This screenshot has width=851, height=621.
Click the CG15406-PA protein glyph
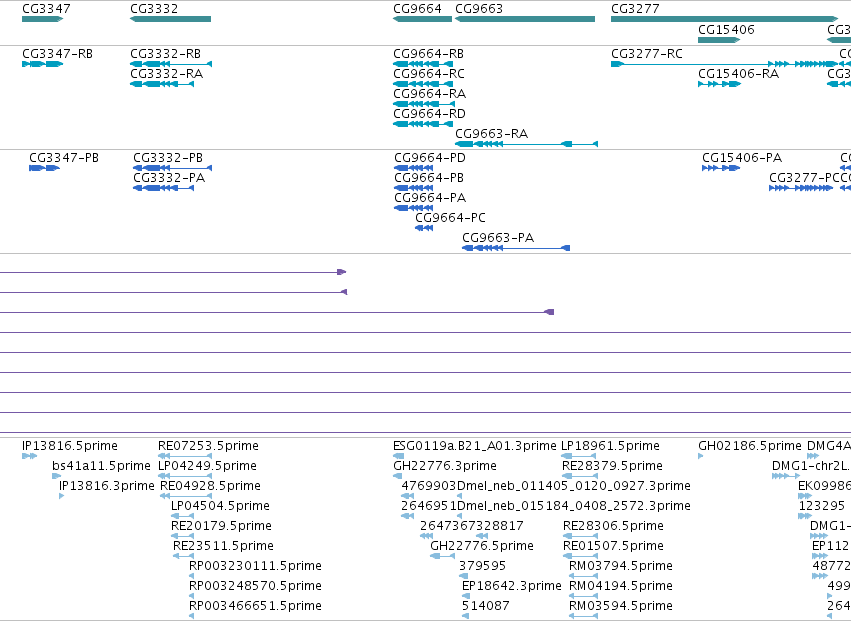(x=721, y=168)
